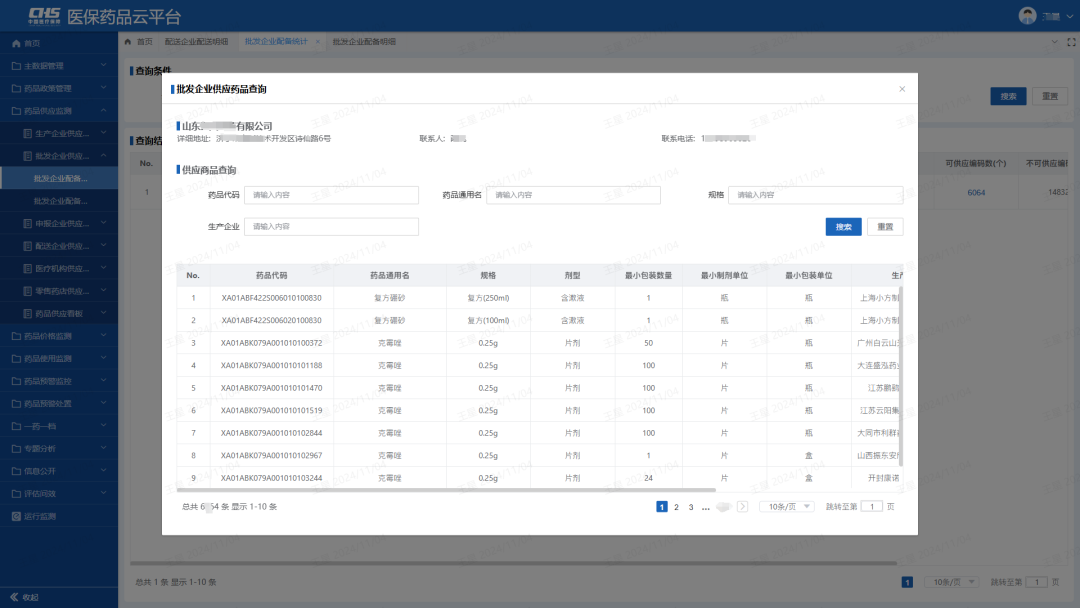The width and height of the screenshot is (1080, 608).
Task: Click the folder icon beside 主数据管理
Action: pos(16,66)
